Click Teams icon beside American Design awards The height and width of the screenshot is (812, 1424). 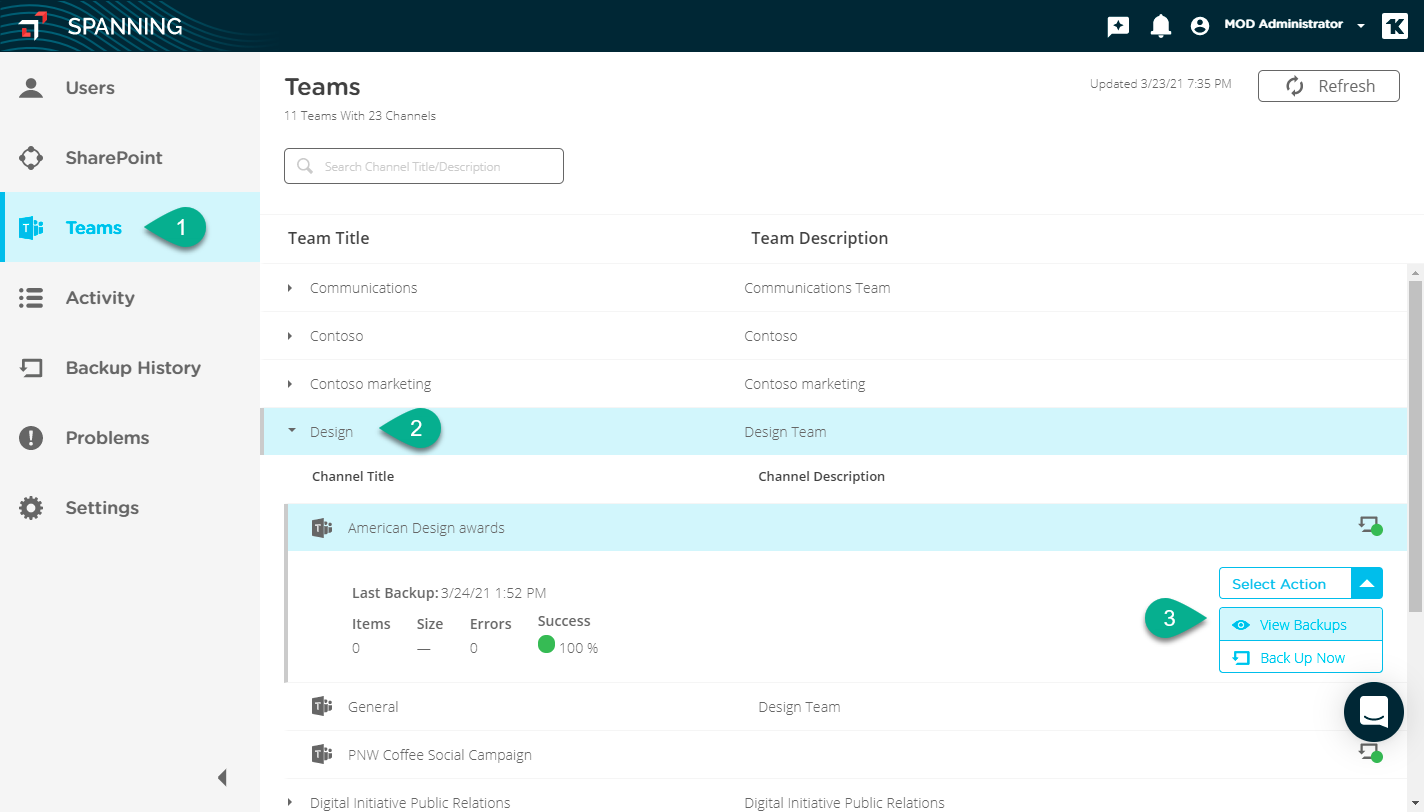[x=322, y=528]
